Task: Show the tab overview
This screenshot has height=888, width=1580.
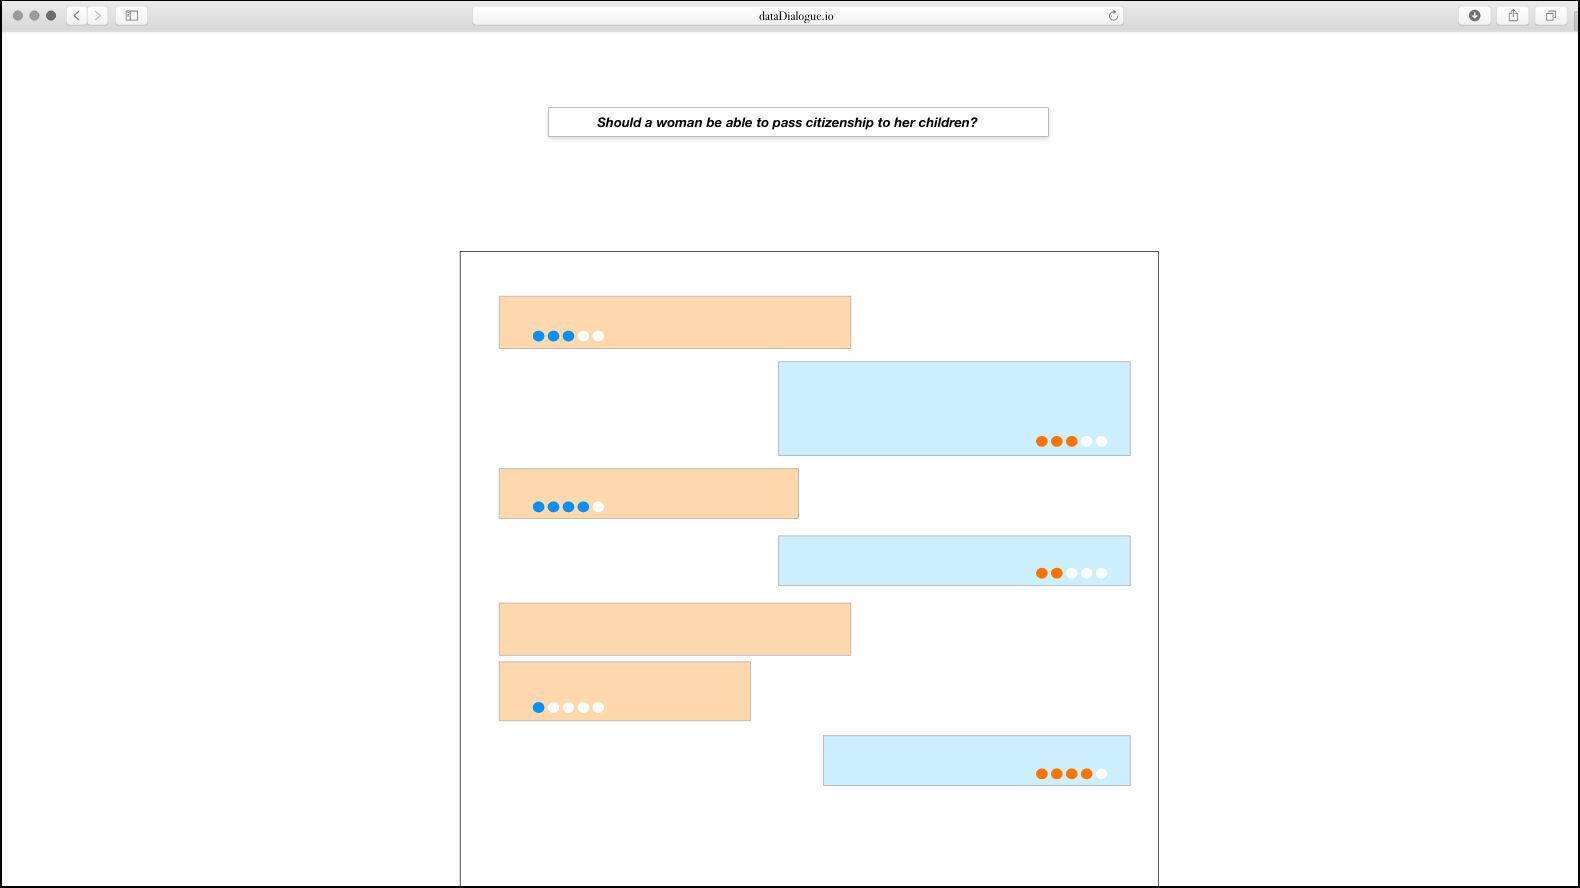Action: click(x=1551, y=16)
